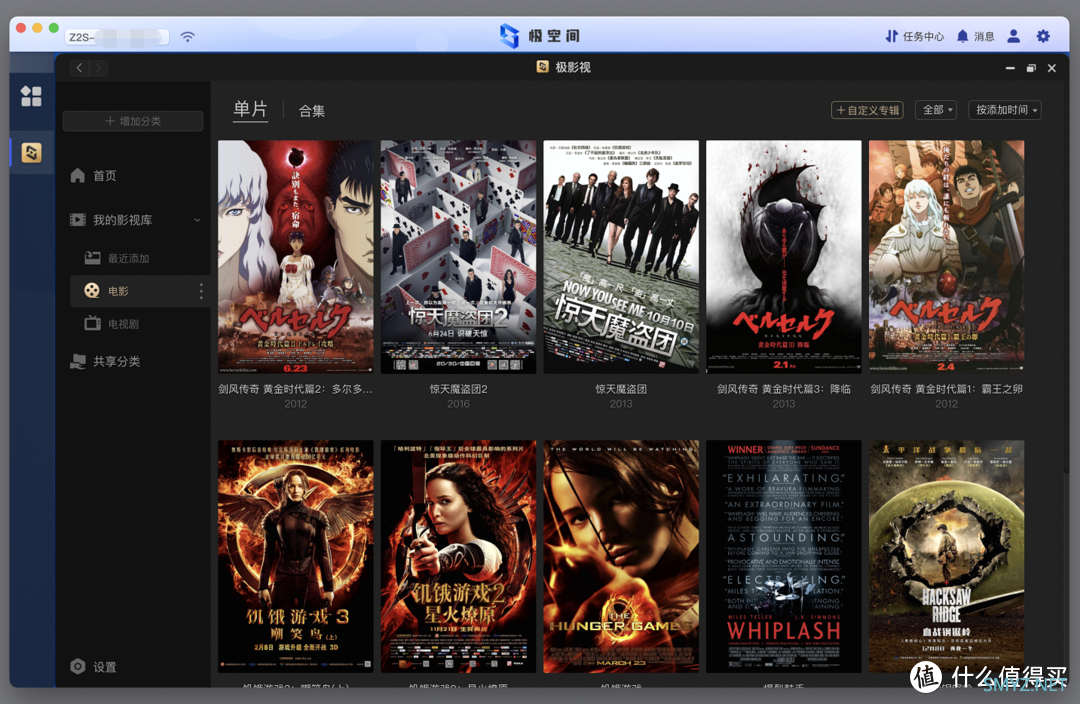Go to 首页 home
Image resolution: width=1080 pixels, height=704 pixels.
click(x=93, y=176)
